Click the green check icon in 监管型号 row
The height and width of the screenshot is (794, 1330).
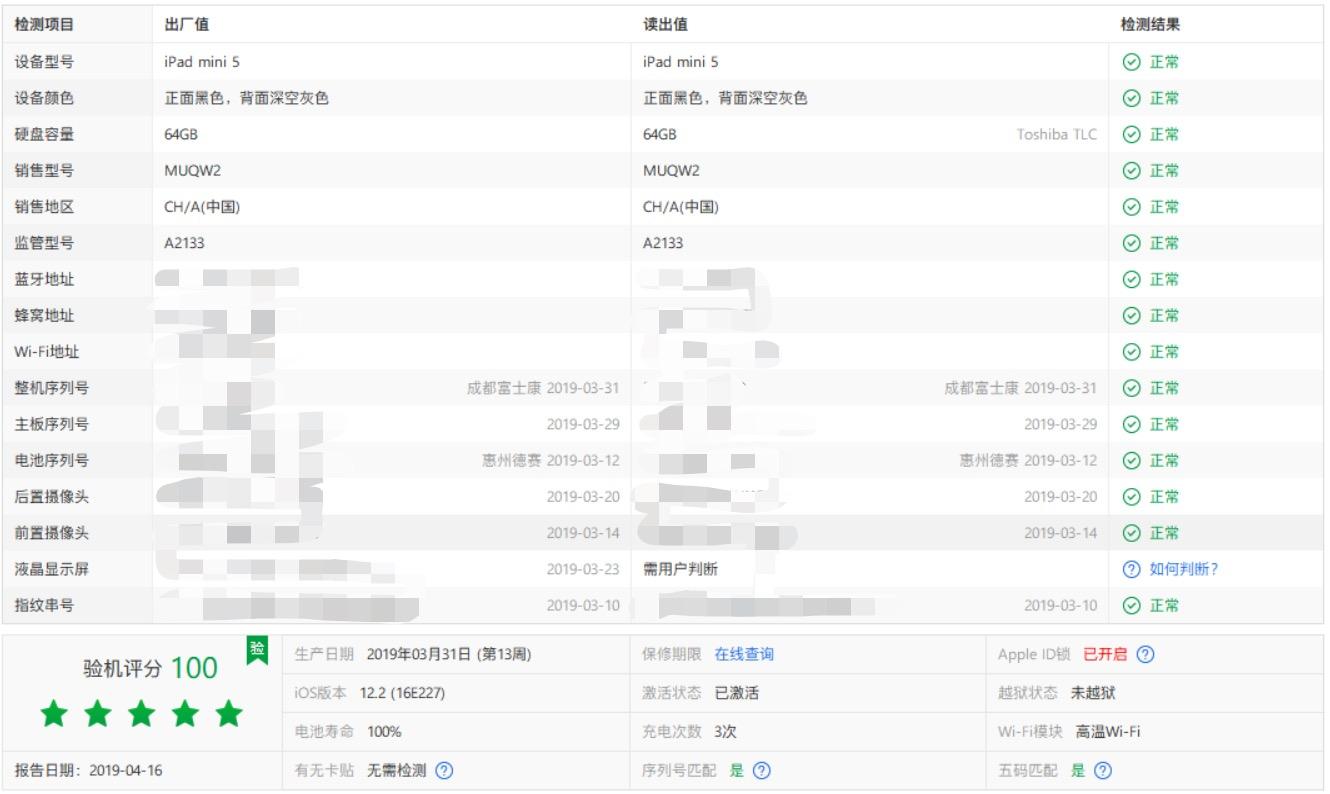pos(1131,243)
